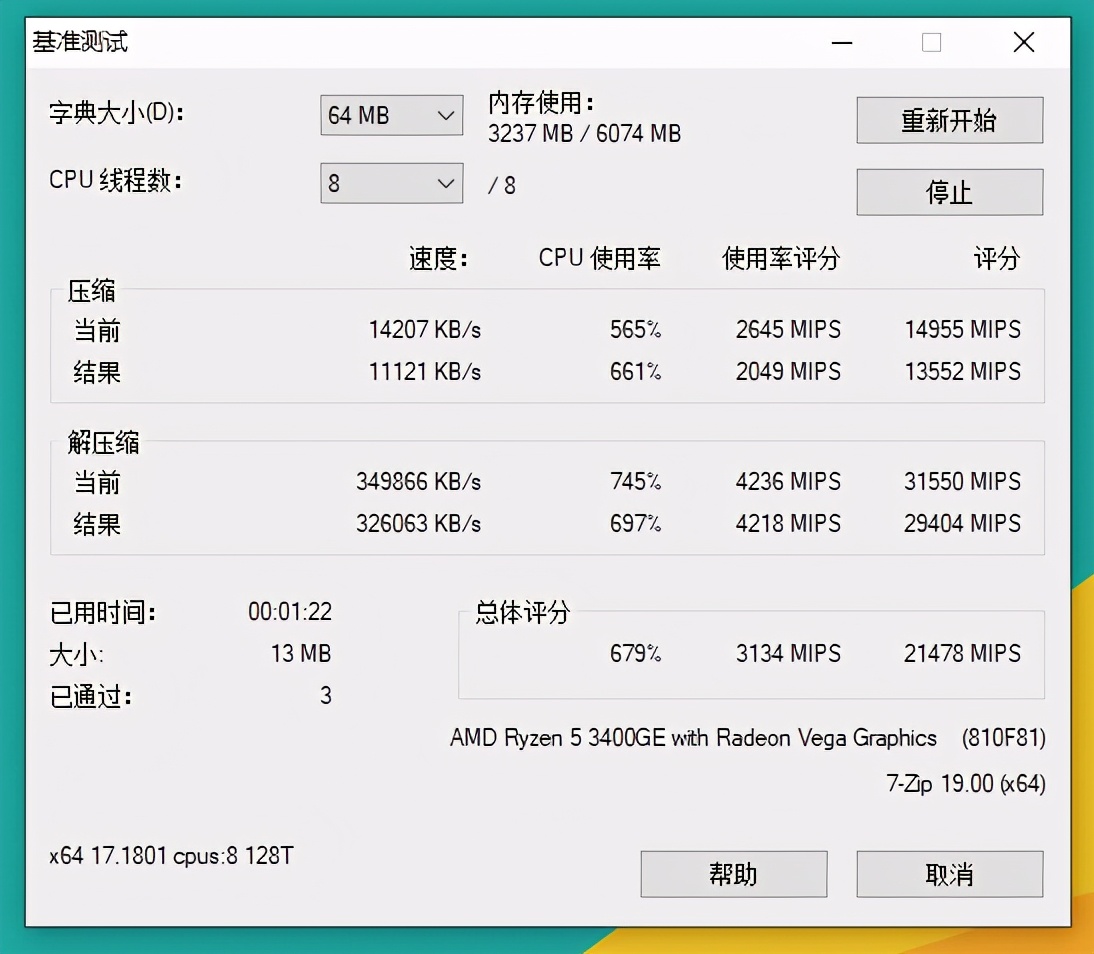
Task: Click the maximize window control
Action: tap(931, 42)
